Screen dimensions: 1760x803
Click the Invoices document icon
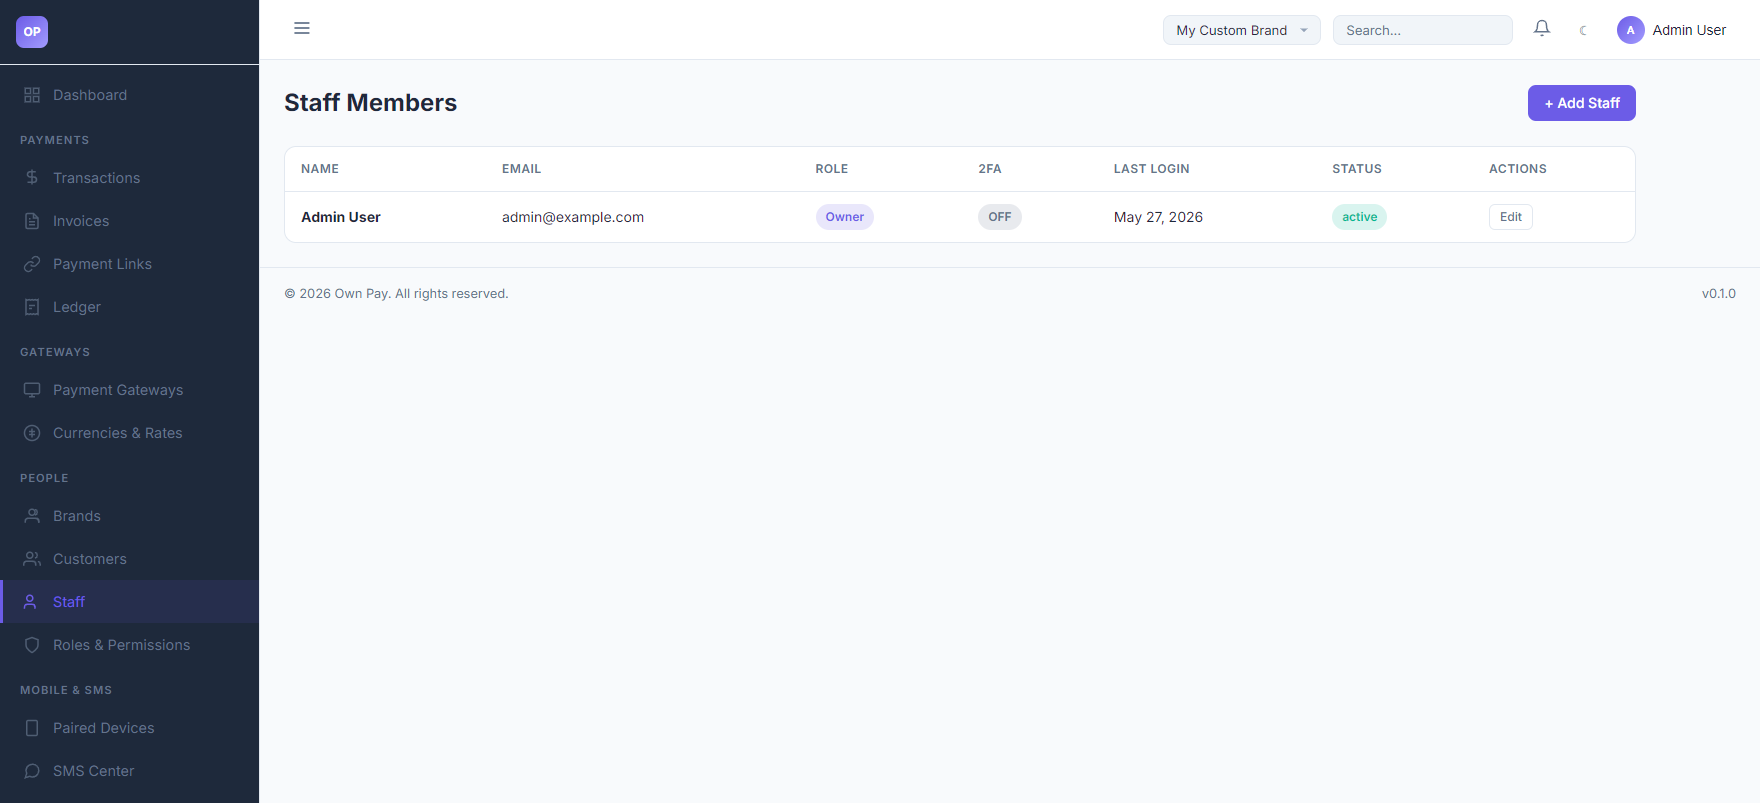(32, 221)
